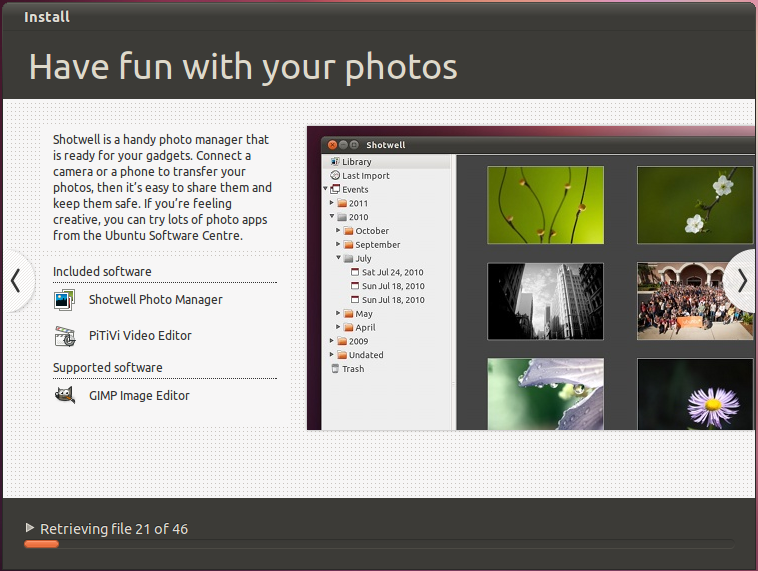Click the Library icon in sidebar
This screenshot has height=571, width=758.
pos(335,162)
